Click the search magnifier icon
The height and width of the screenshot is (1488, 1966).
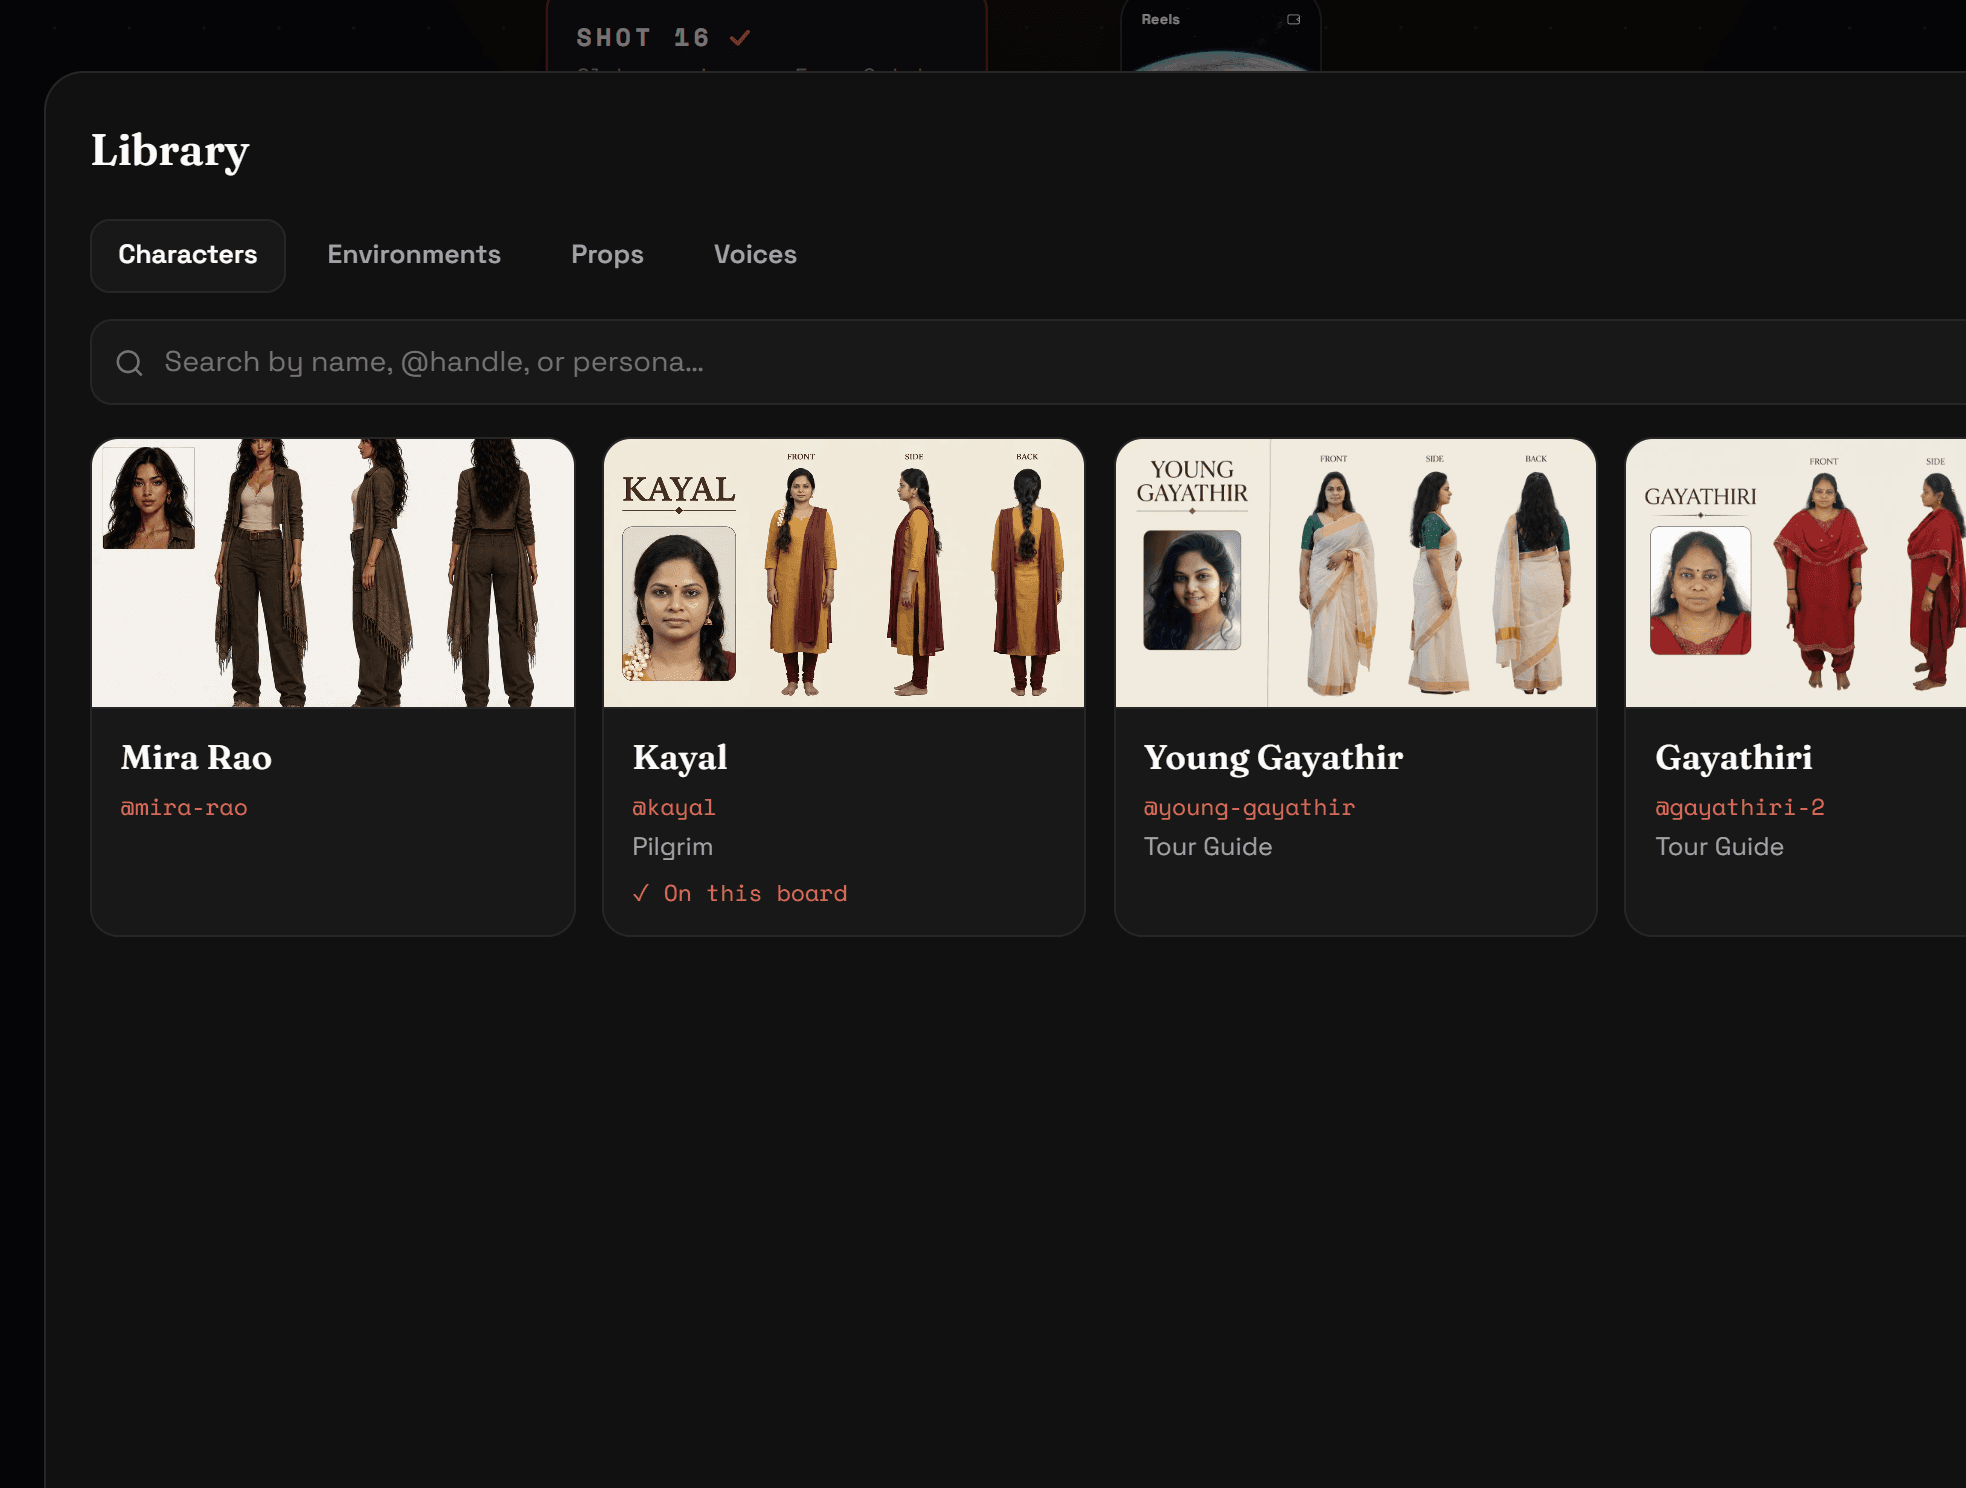point(130,362)
